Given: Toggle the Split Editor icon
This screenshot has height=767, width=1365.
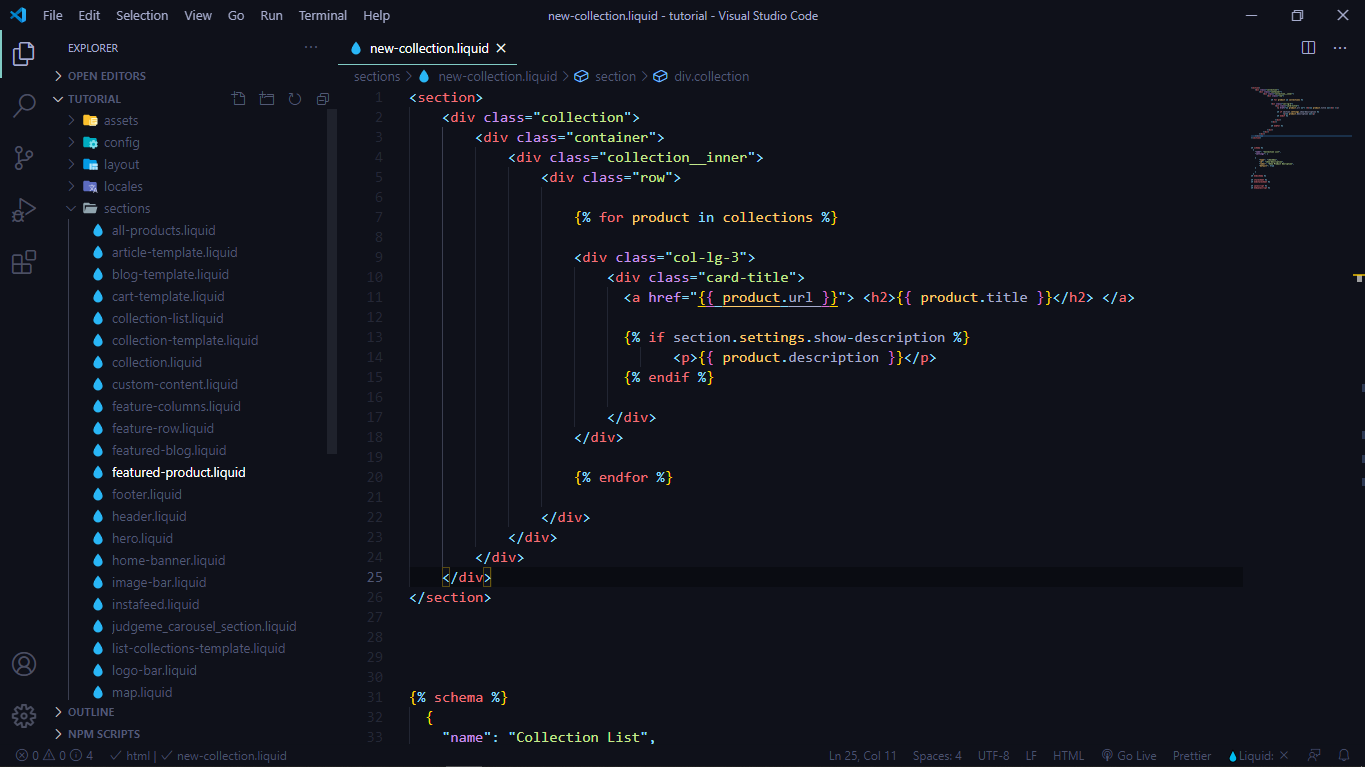Looking at the screenshot, I should [x=1308, y=47].
